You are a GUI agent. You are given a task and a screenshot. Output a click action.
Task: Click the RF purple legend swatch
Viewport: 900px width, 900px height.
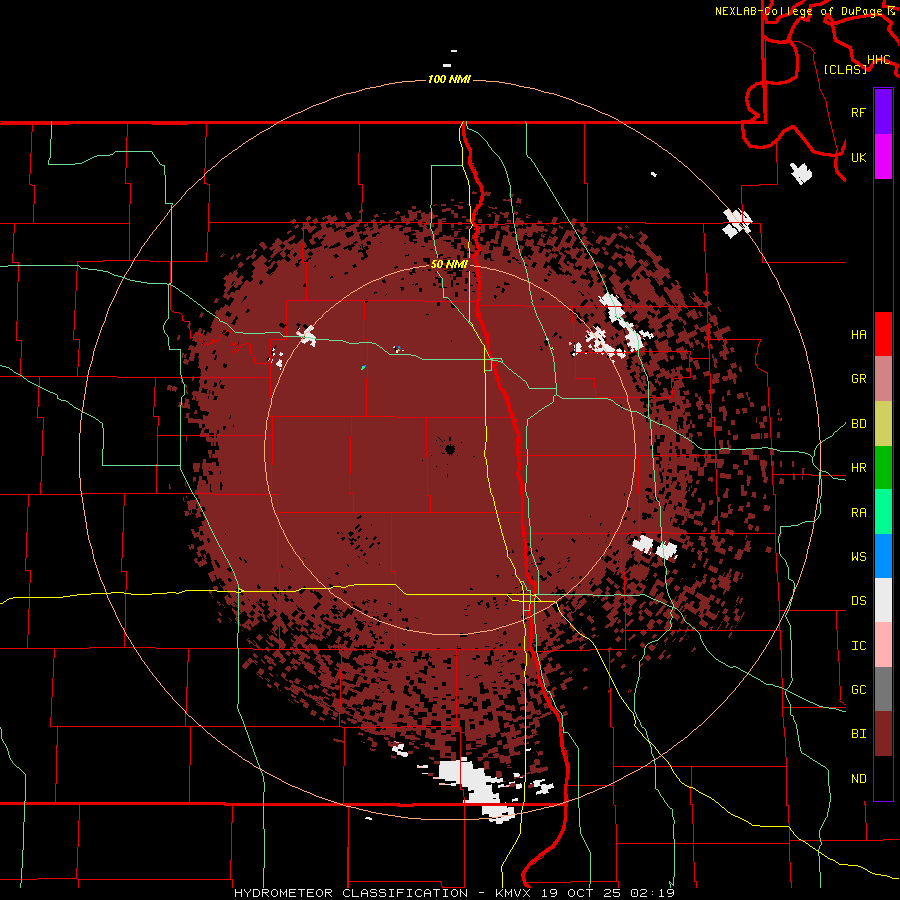(883, 112)
